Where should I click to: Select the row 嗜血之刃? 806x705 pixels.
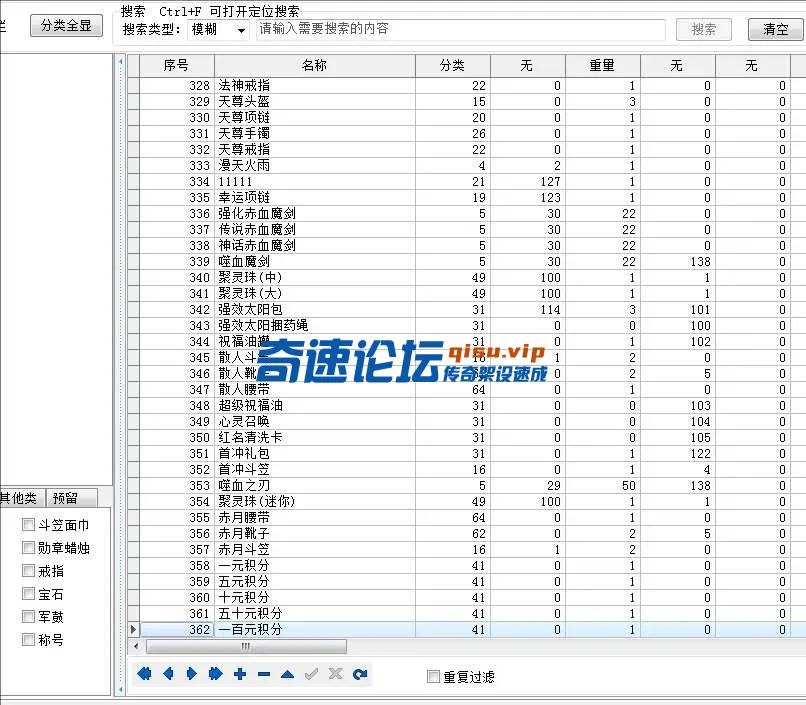(465, 485)
